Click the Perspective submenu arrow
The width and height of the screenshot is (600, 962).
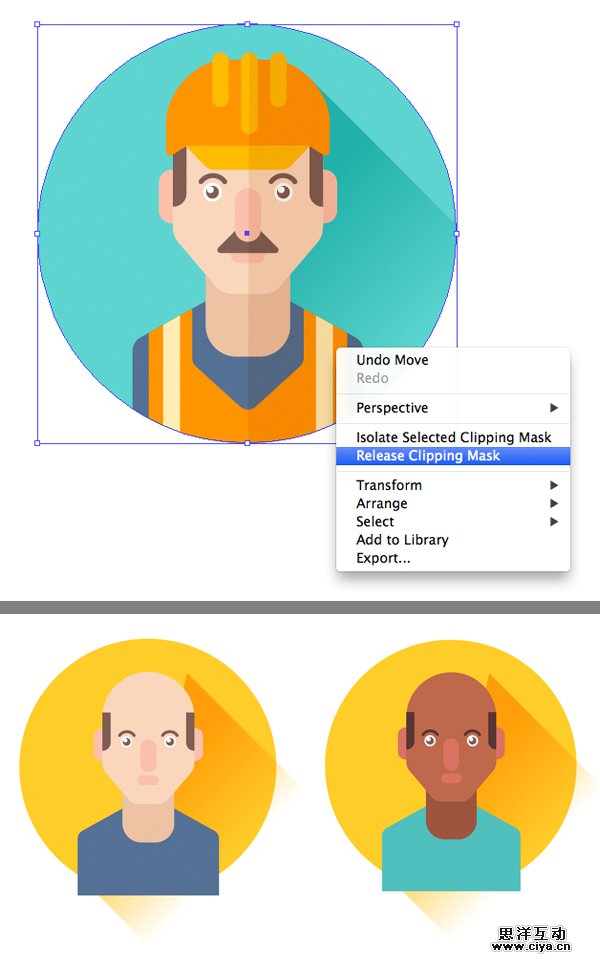pos(554,408)
